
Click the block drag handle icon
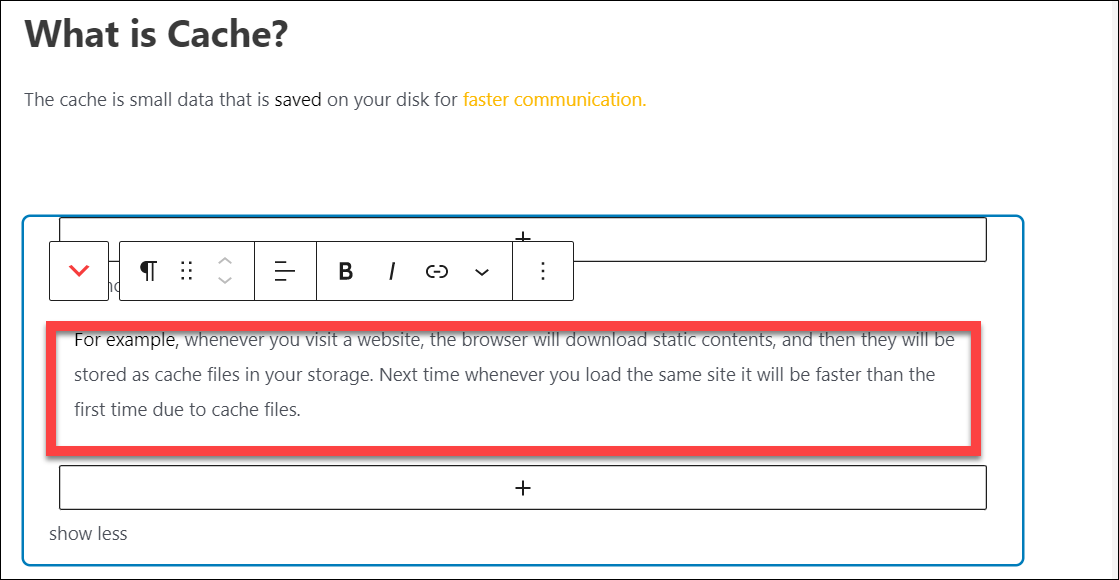(x=186, y=271)
